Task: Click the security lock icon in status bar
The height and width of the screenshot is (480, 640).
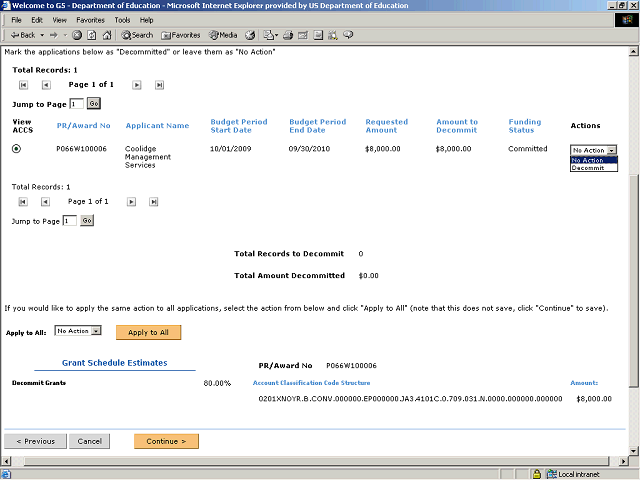Action: (537, 474)
